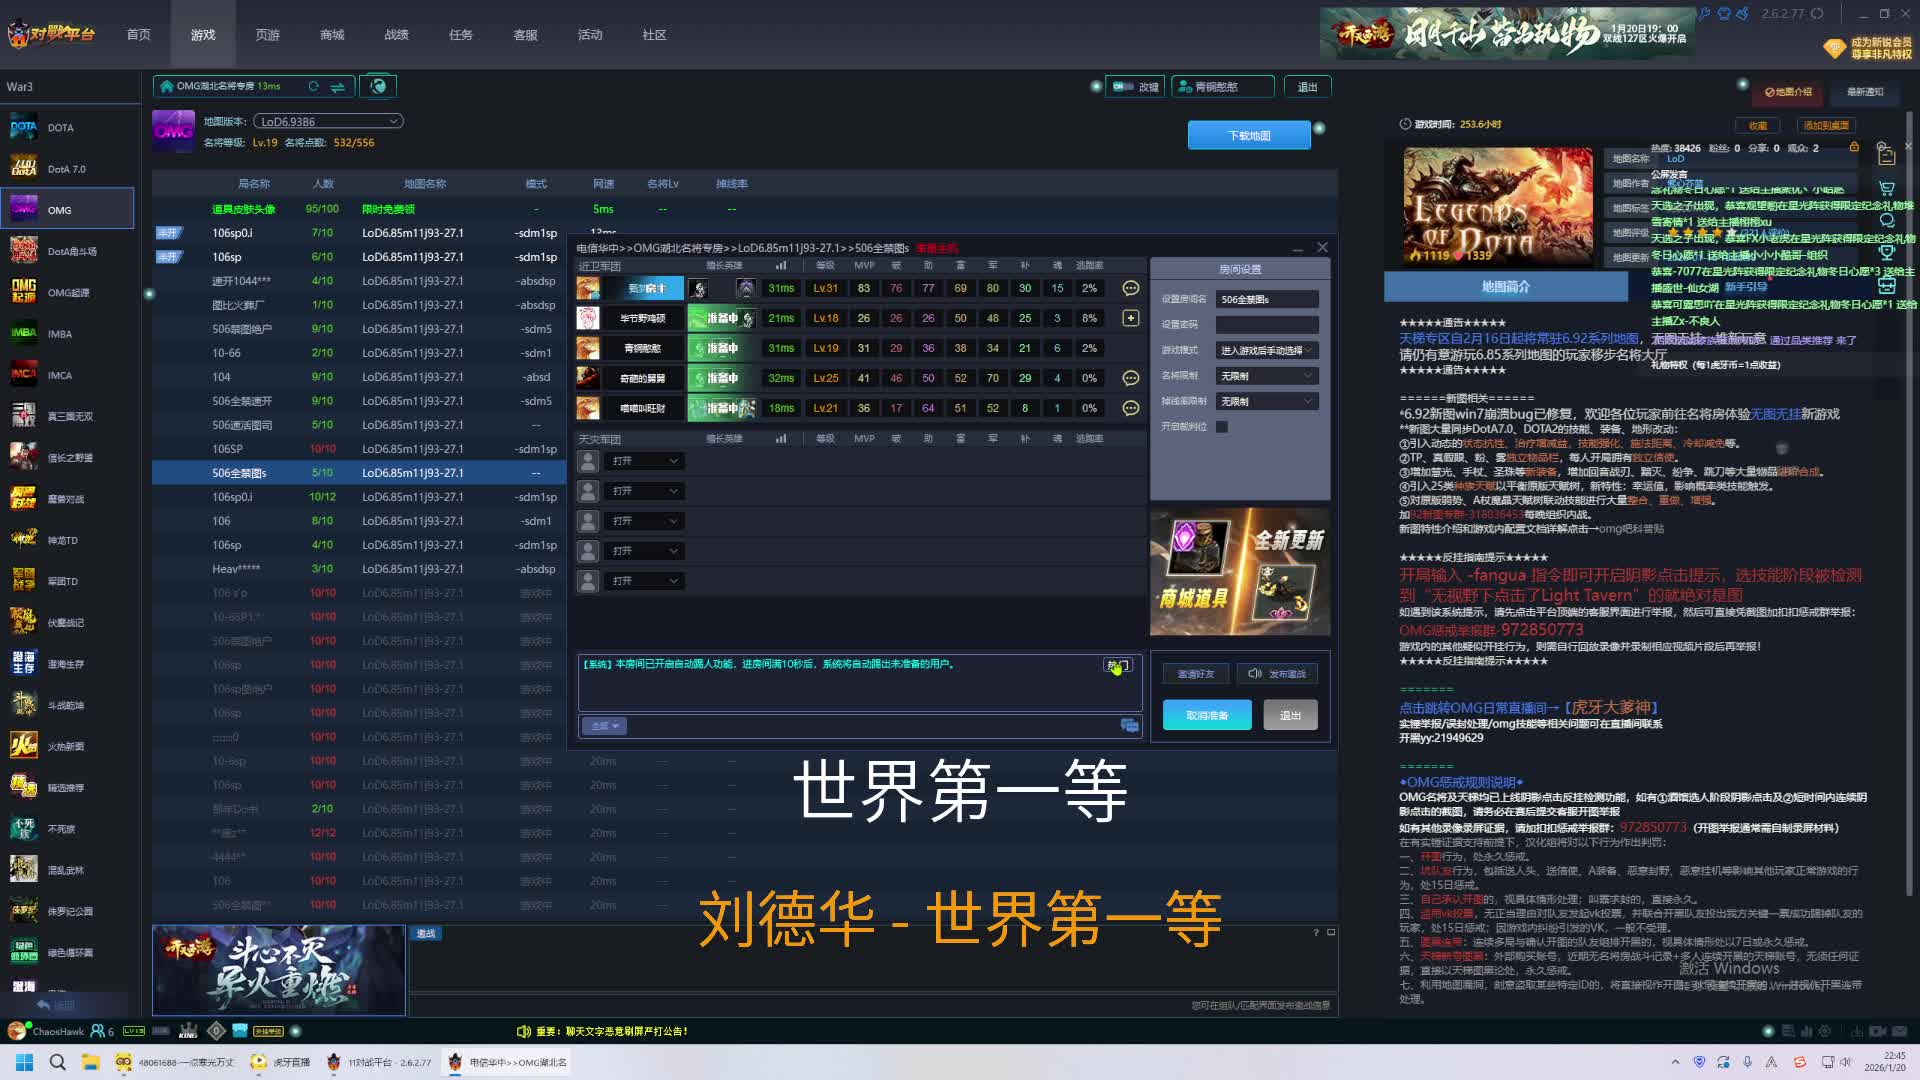
Task: Open chat bubble for first team player
Action: click(1130, 288)
